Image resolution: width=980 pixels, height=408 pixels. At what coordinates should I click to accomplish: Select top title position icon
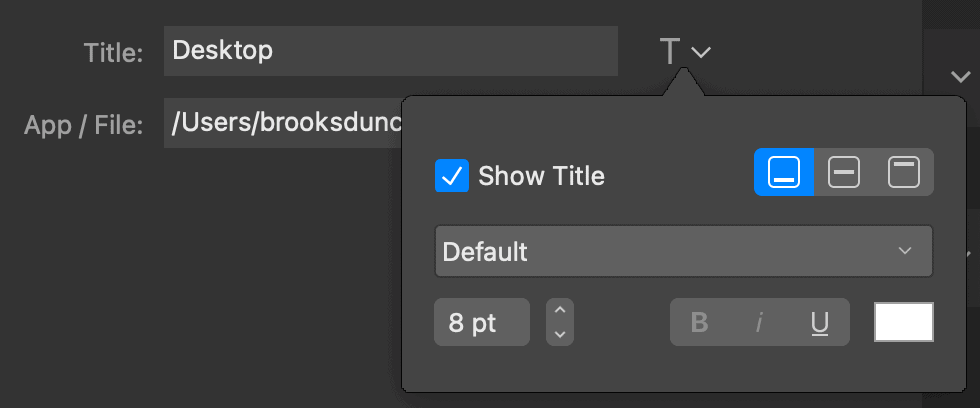click(x=904, y=172)
